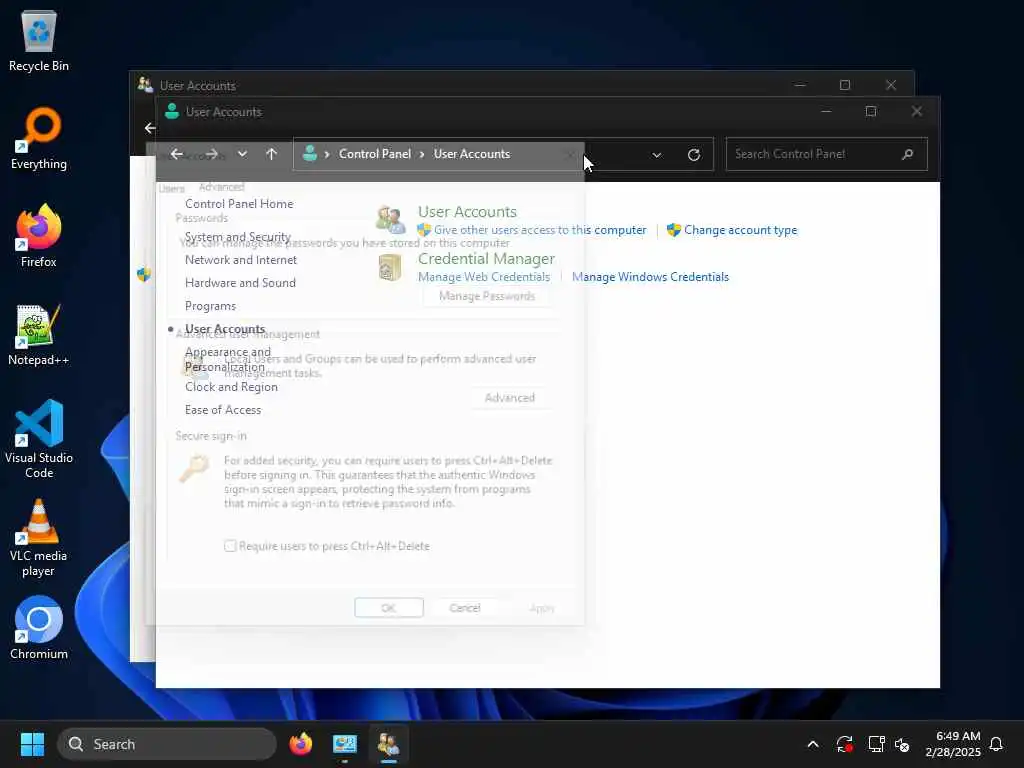Click the User Accounts heading link
This screenshot has height=768, width=1024.
click(x=467, y=212)
